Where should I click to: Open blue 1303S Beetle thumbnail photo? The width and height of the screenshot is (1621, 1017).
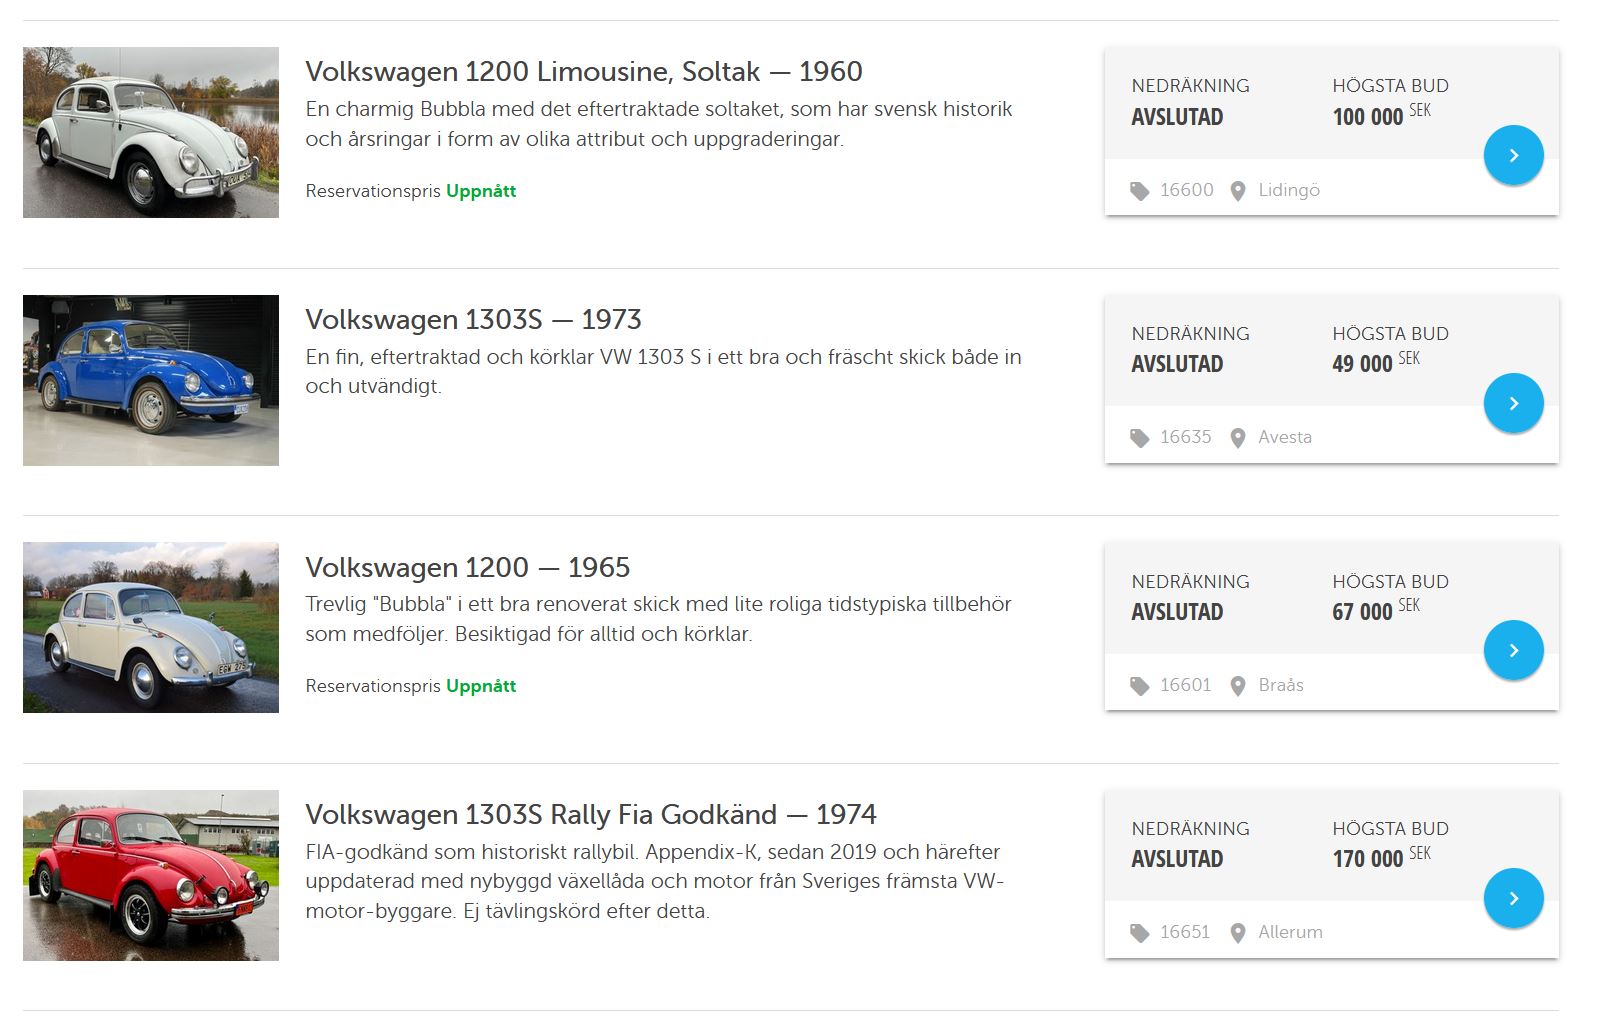[151, 380]
